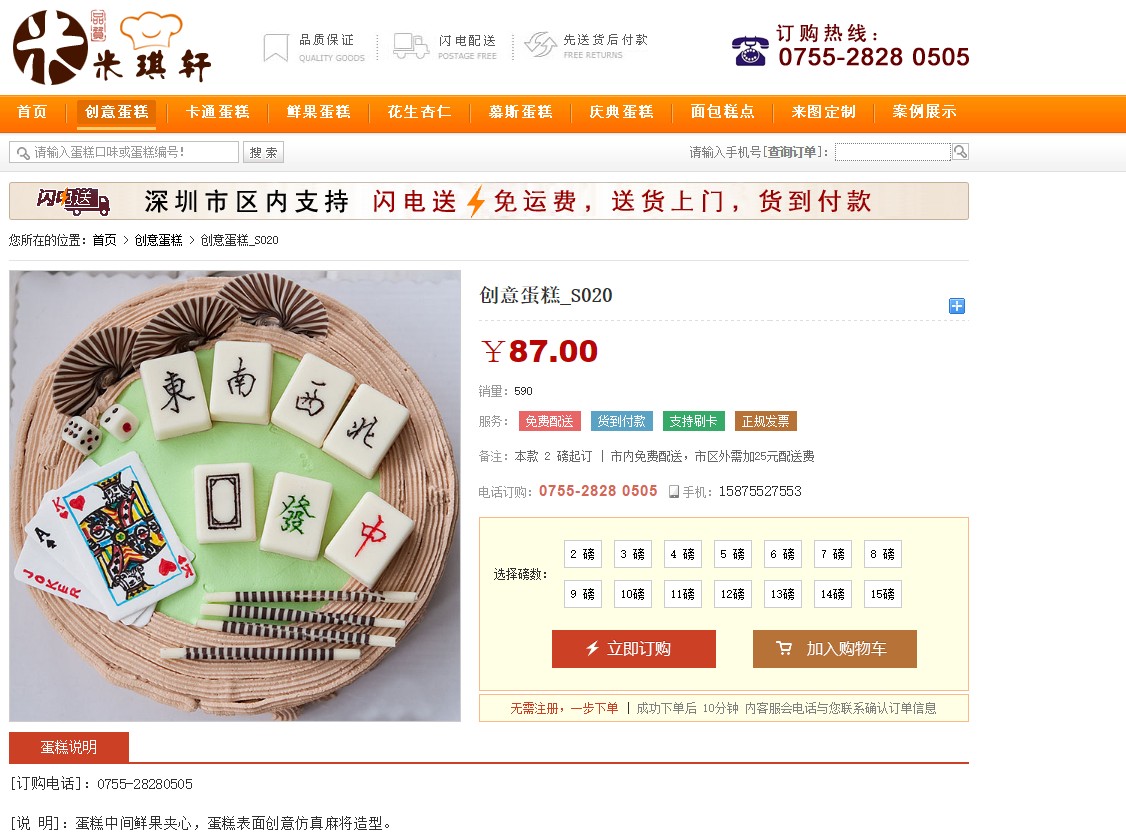The image size is (1126, 837).
Task: Click the magnifier icon for order query
Action: [x=960, y=151]
